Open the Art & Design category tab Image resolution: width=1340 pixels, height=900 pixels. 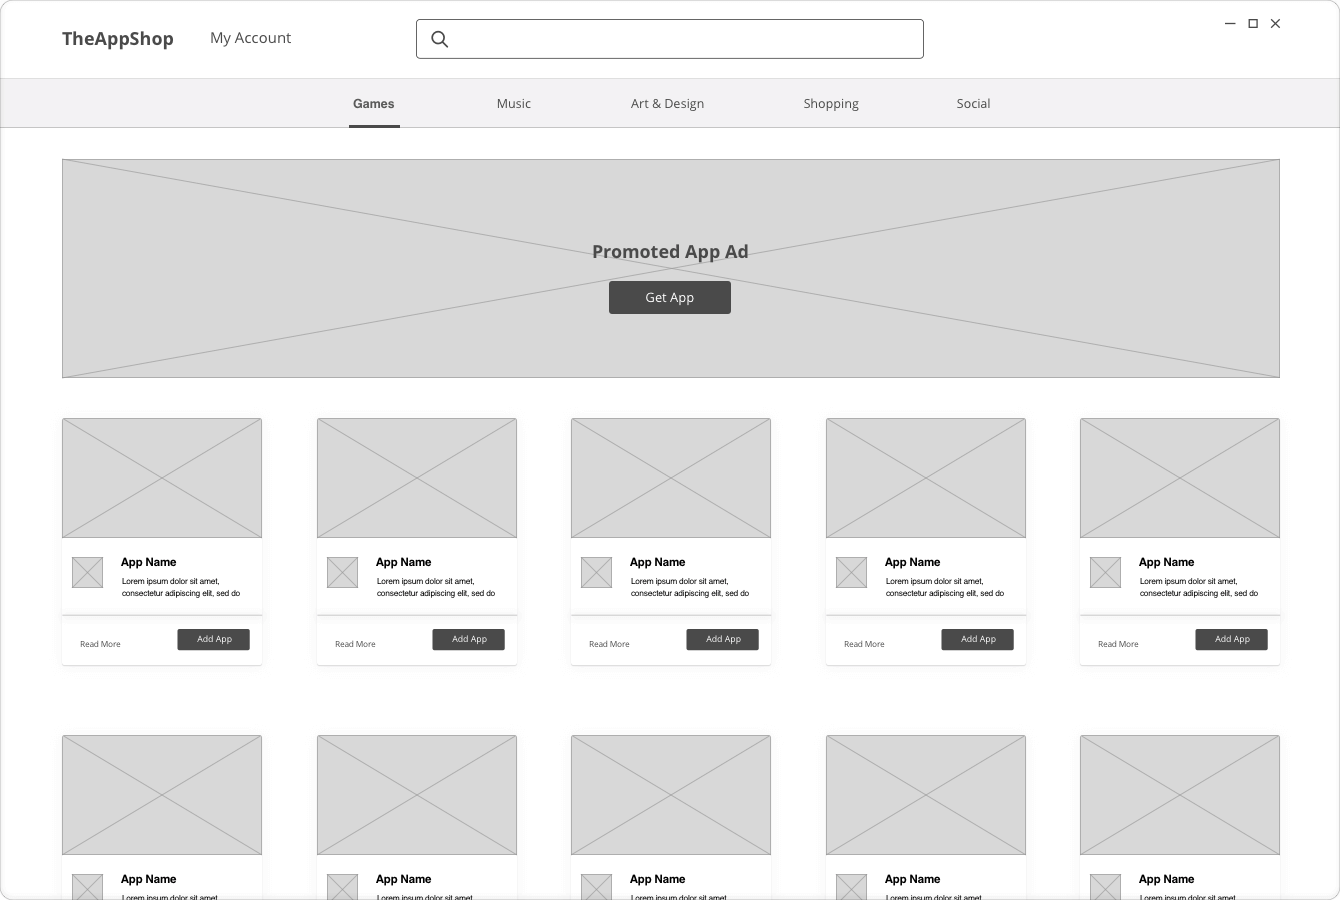click(667, 104)
